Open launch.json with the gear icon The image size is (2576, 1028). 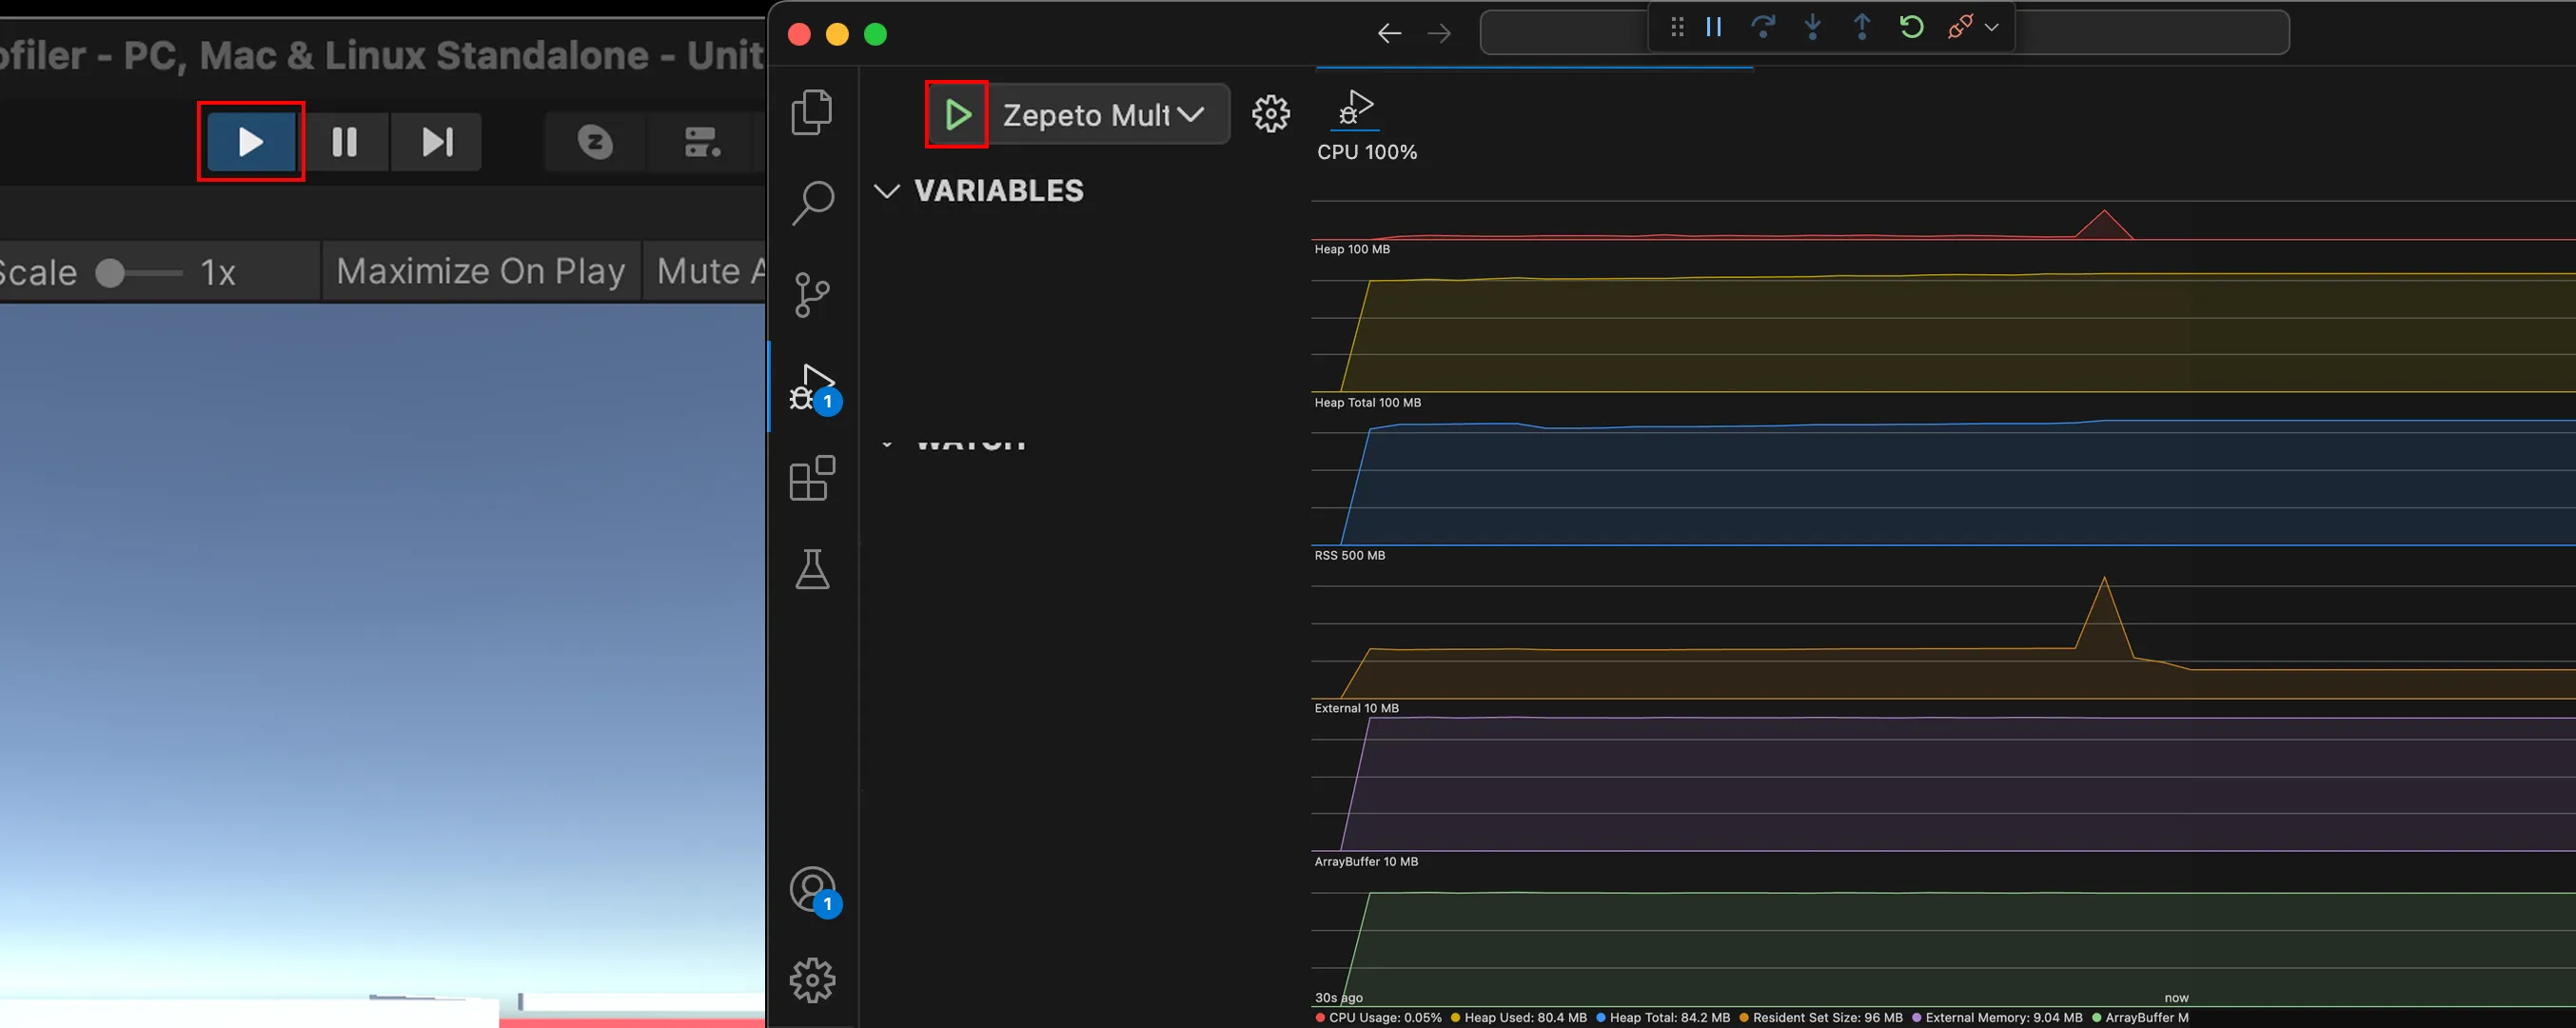point(1271,114)
